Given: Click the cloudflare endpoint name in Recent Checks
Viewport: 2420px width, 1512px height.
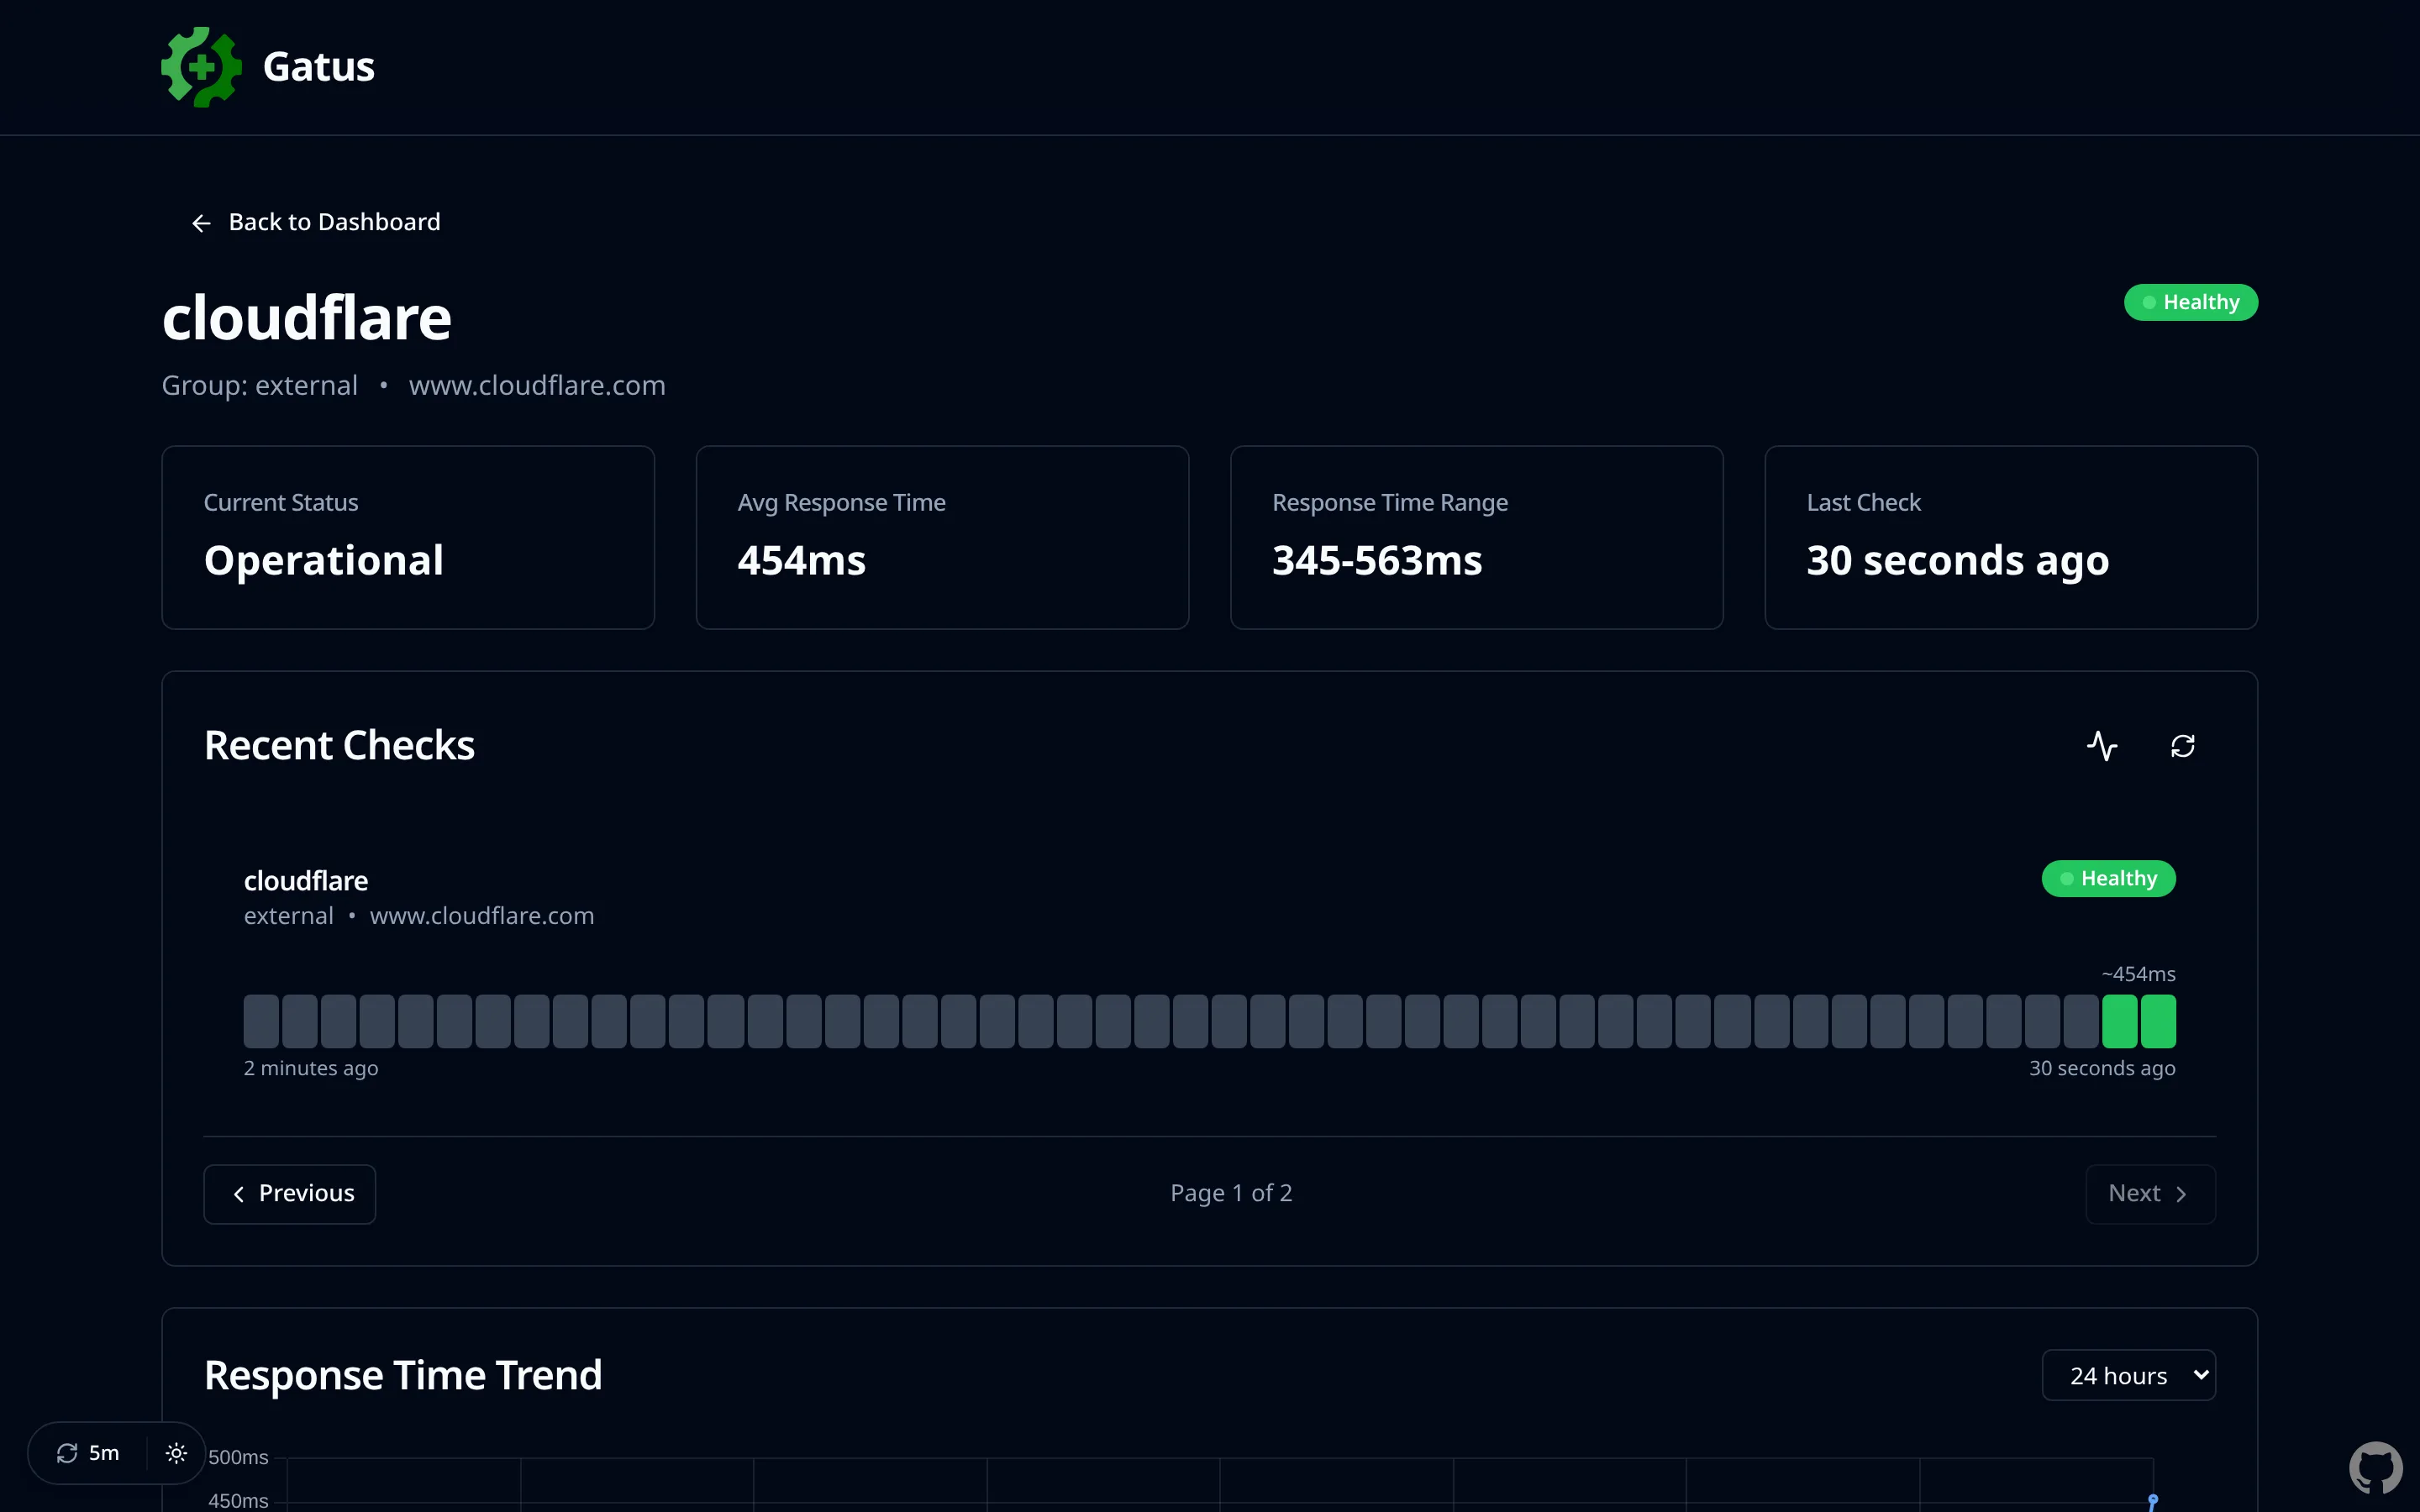Looking at the screenshot, I should tap(306, 881).
